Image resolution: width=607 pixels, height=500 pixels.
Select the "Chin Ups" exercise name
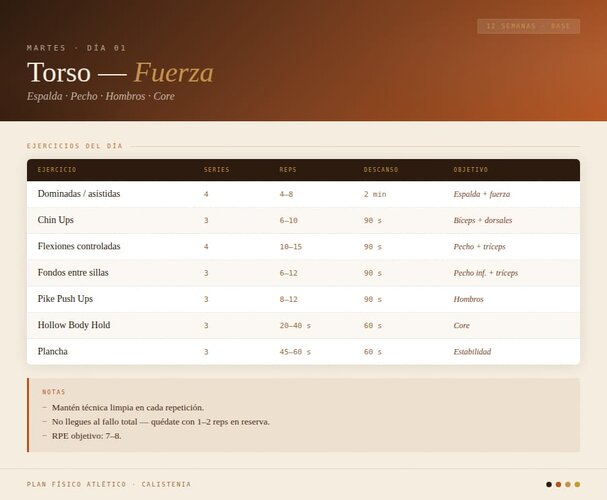pos(55,220)
